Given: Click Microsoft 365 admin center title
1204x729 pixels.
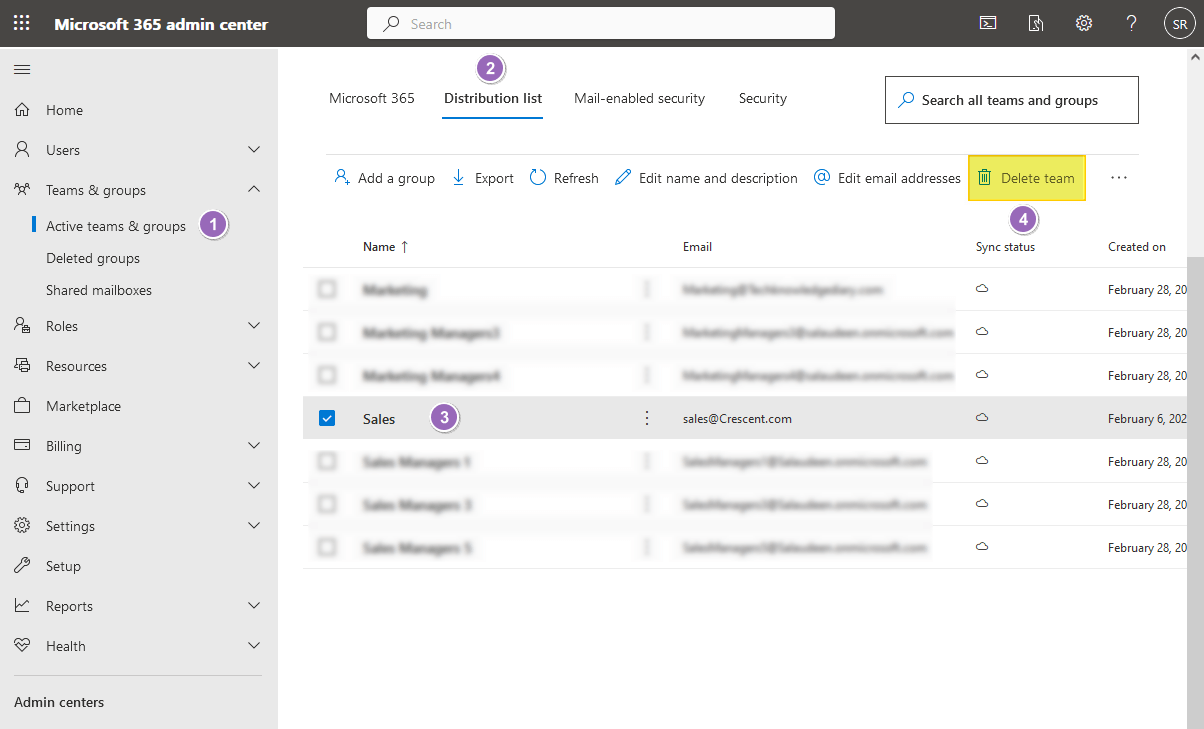Looking at the screenshot, I should pos(161,23).
